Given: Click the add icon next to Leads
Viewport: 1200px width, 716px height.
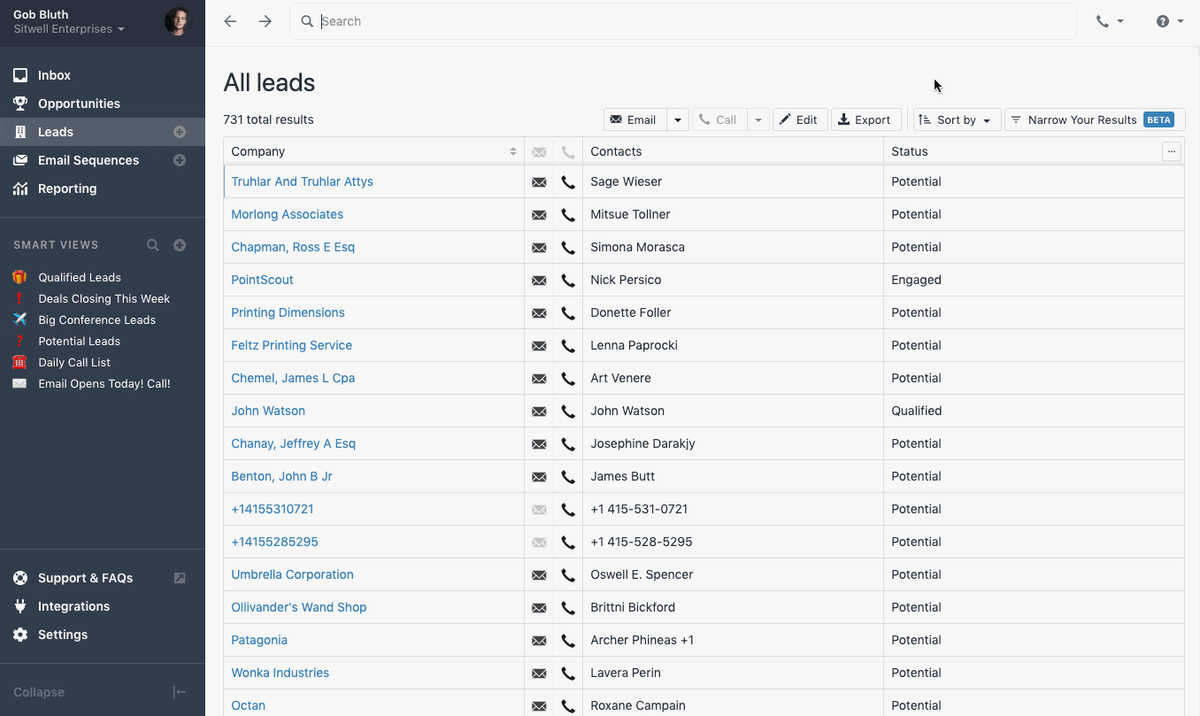Looking at the screenshot, I should pyautogui.click(x=180, y=132).
